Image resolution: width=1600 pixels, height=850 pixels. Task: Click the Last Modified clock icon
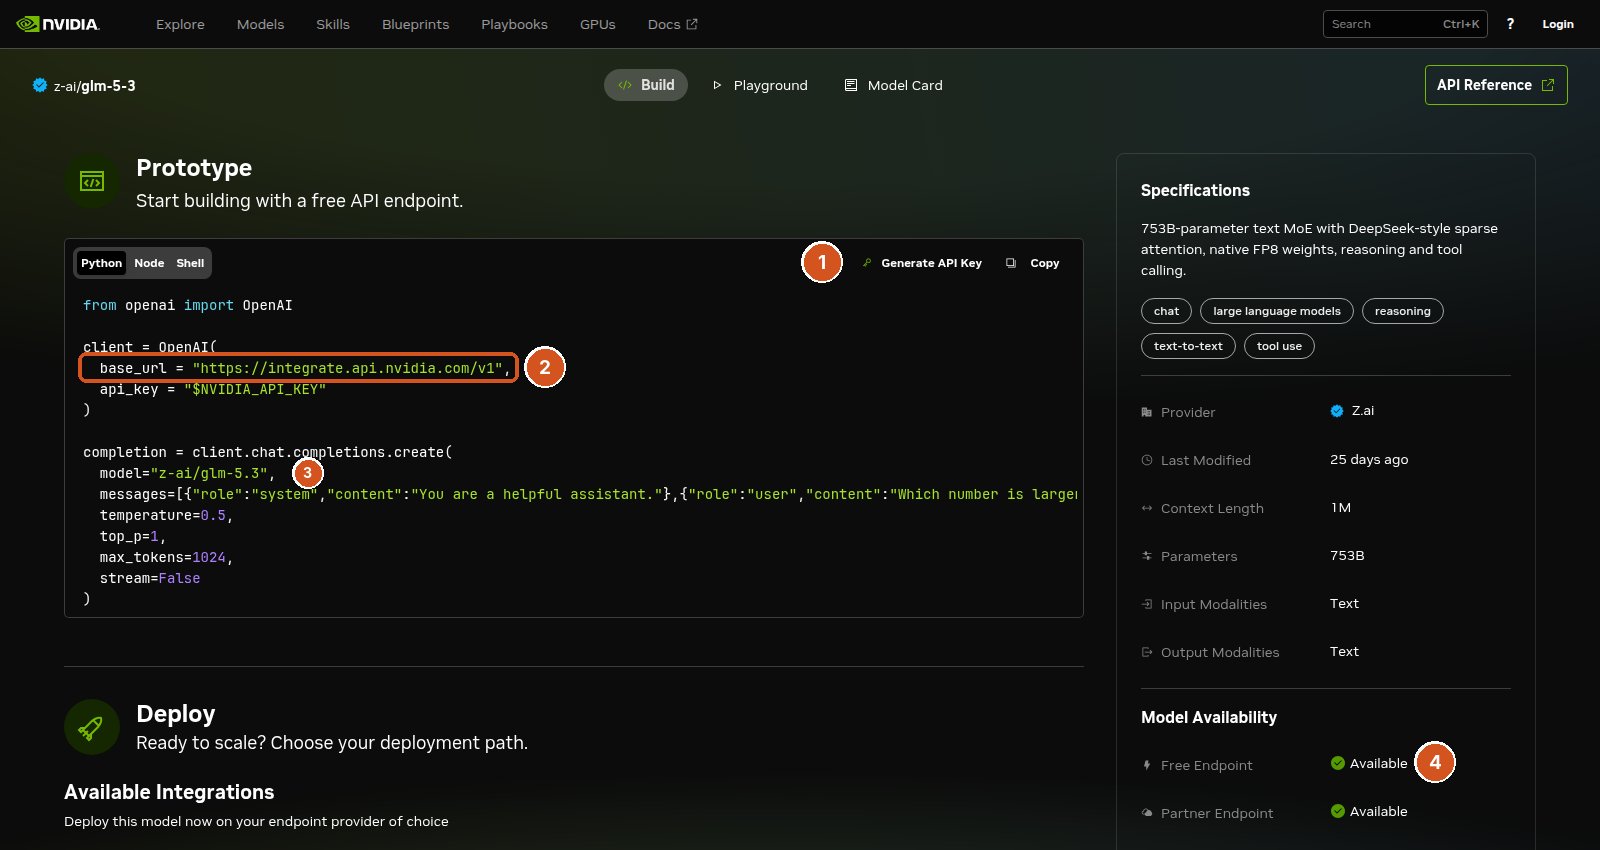click(1147, 460)
